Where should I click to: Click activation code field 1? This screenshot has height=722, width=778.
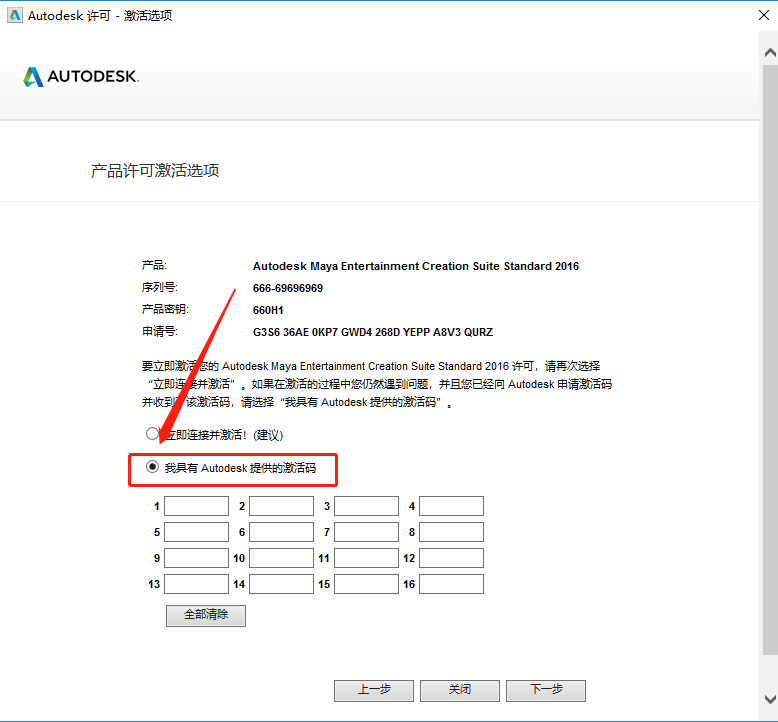[196, 506]
